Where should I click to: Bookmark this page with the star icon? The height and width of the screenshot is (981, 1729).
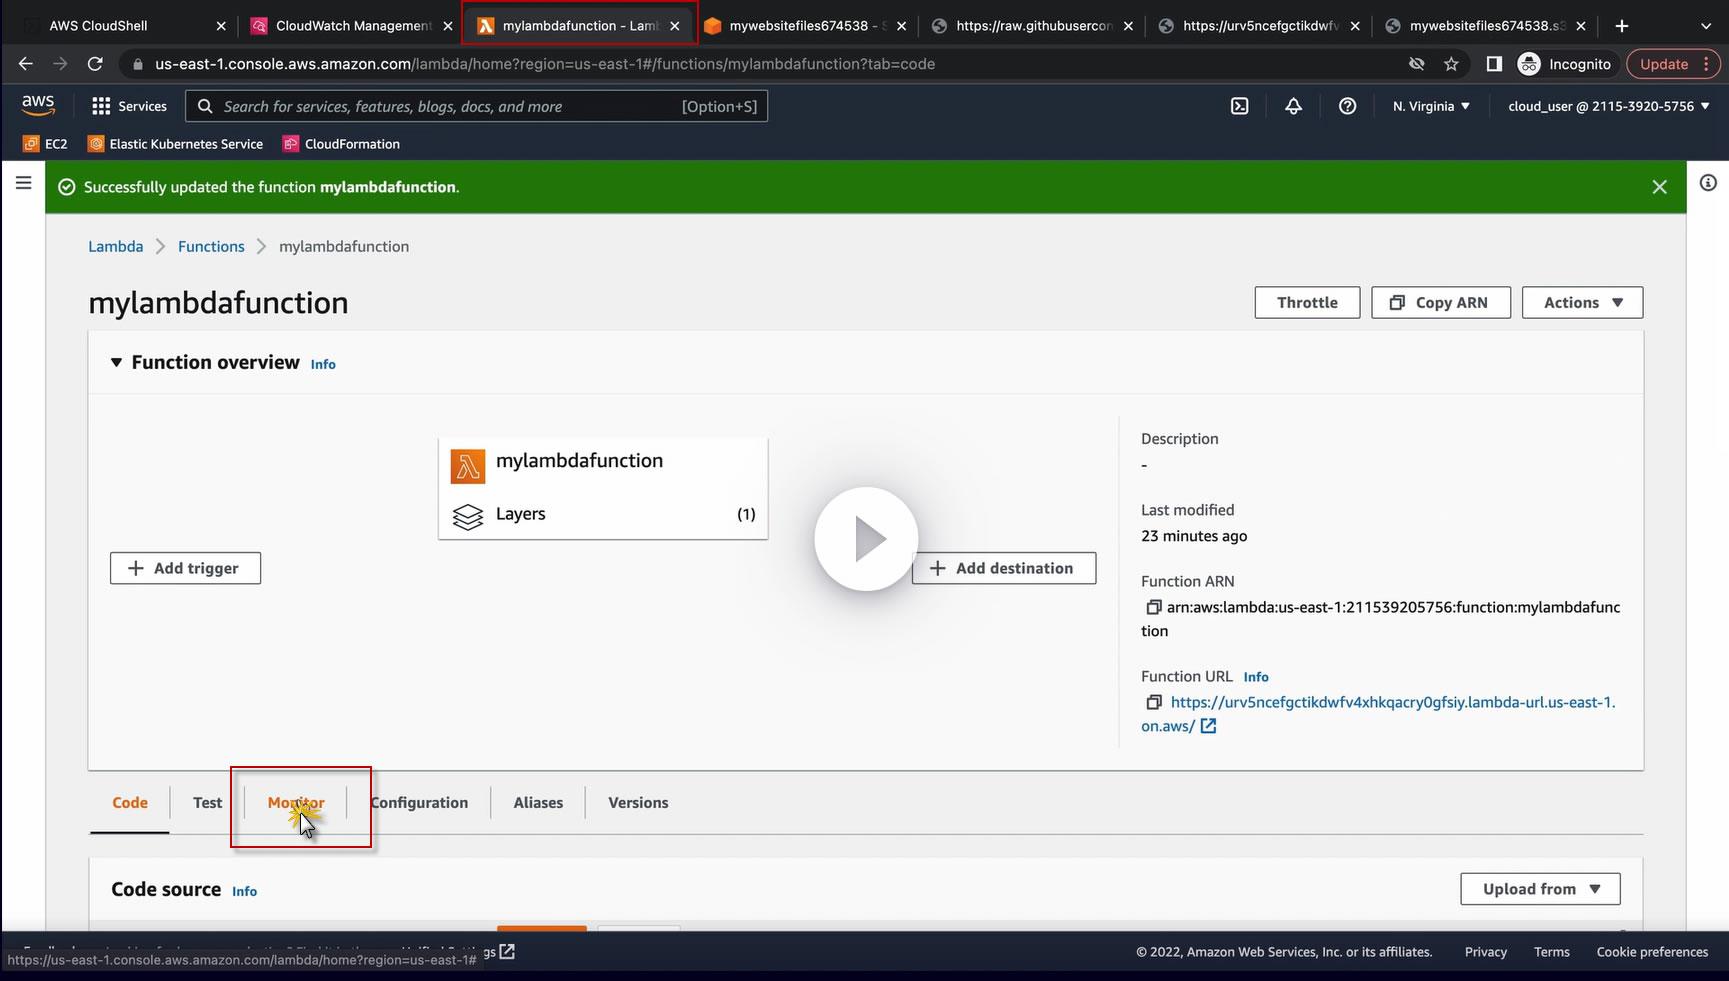(1451, 64)
